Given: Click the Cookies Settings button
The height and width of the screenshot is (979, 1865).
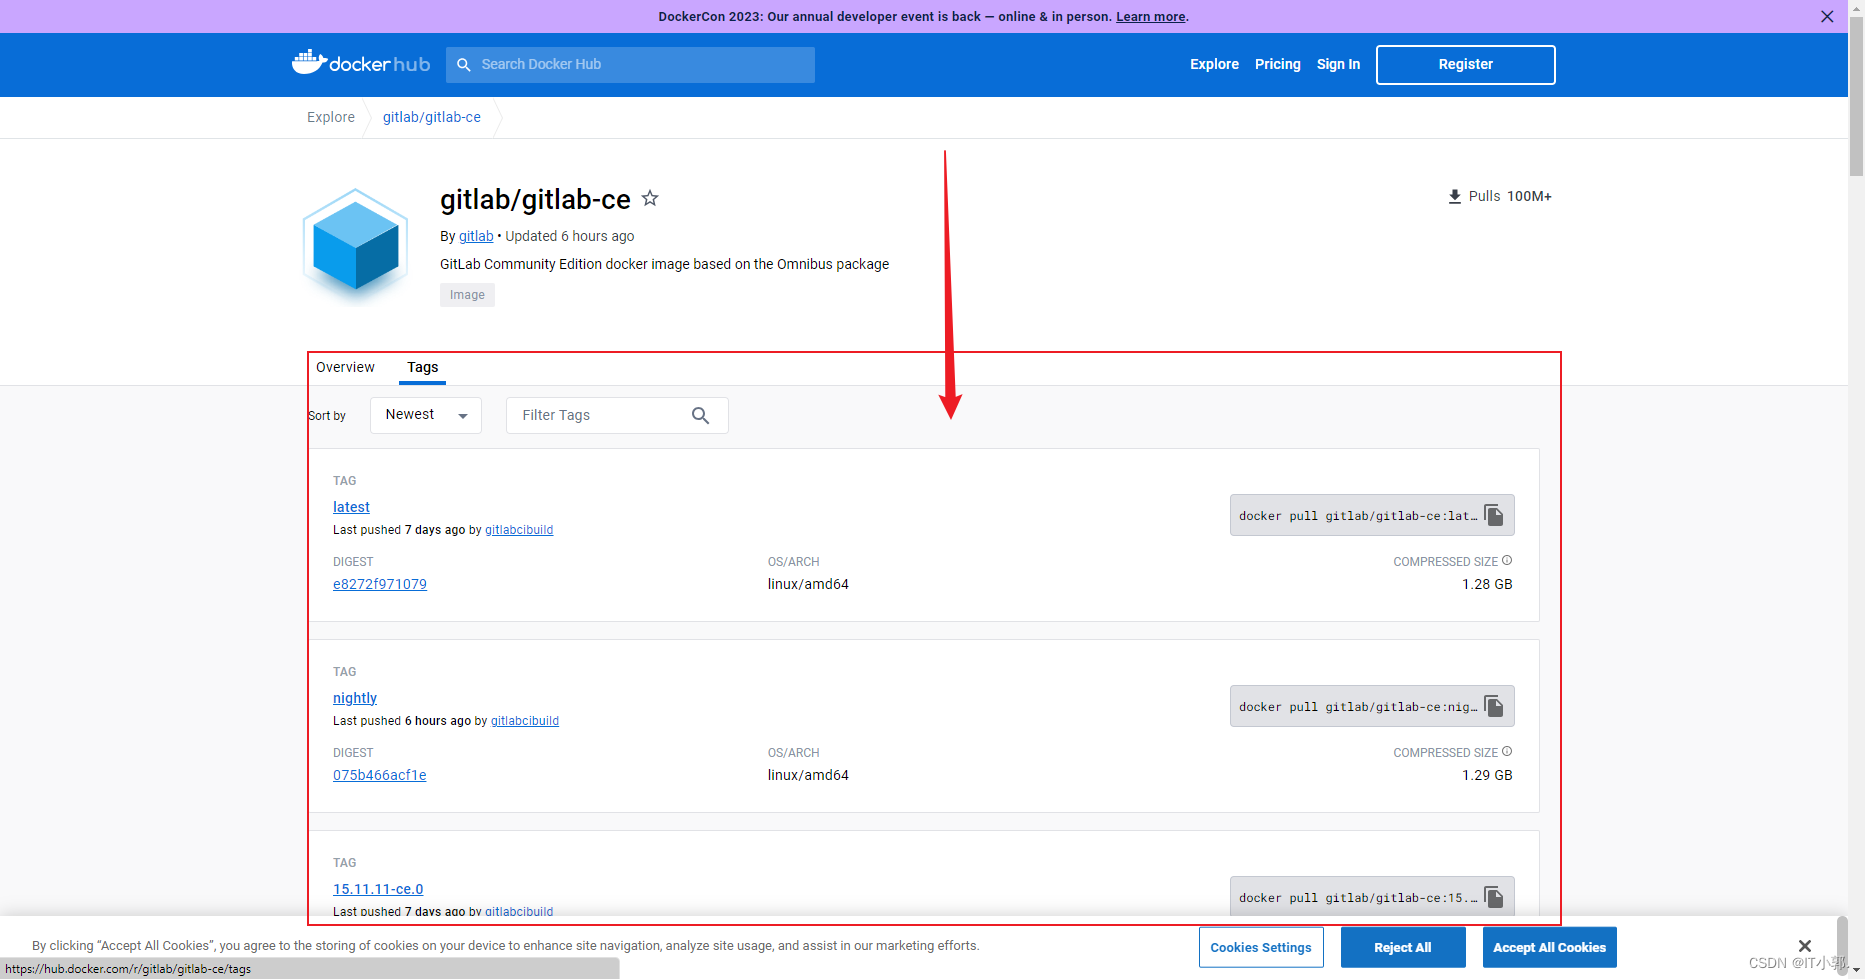Looking at the screenshot, I should tap(1261, 947).
